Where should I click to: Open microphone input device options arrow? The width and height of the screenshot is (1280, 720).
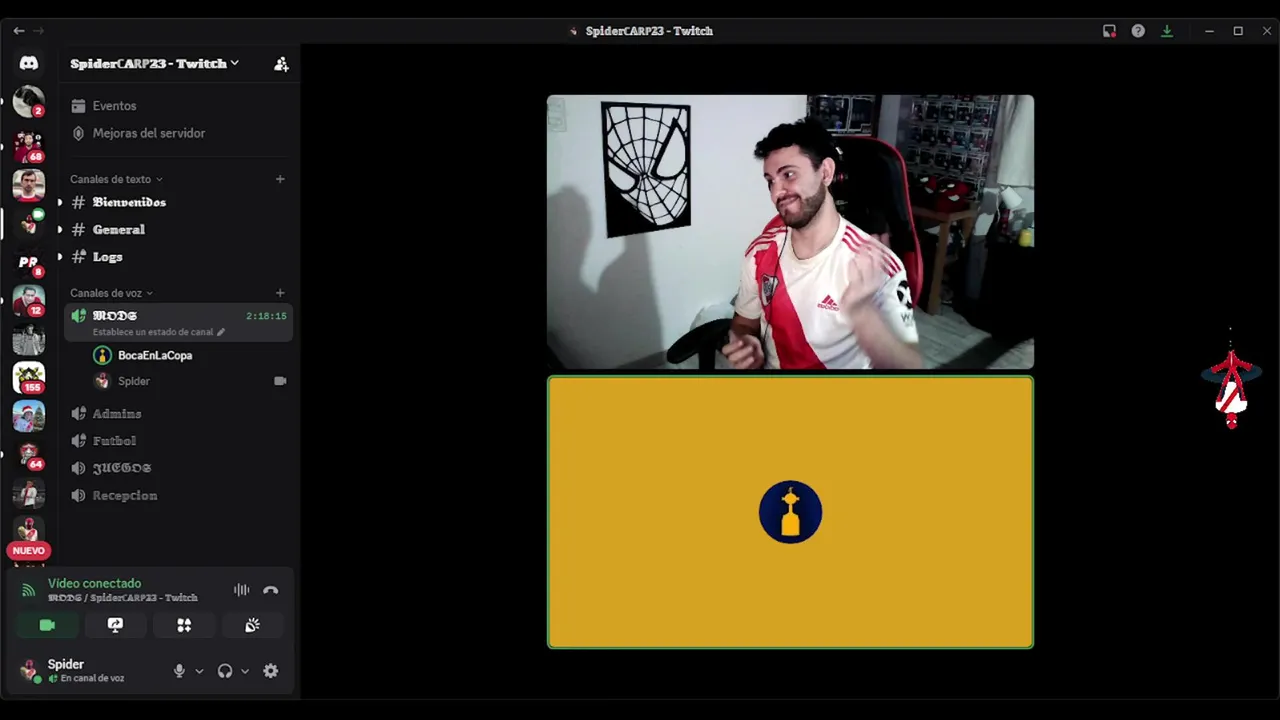click(199, 671)
